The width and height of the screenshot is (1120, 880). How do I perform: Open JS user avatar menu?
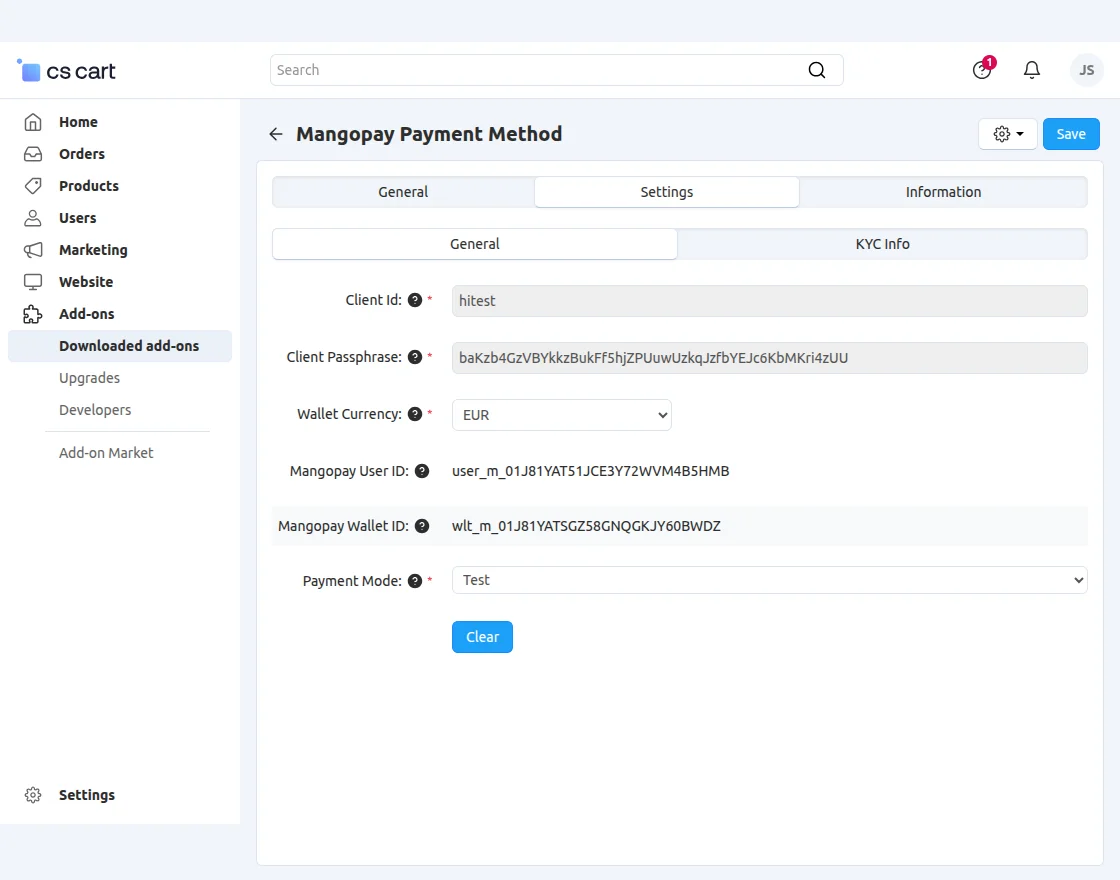(x=1086, y=70)
